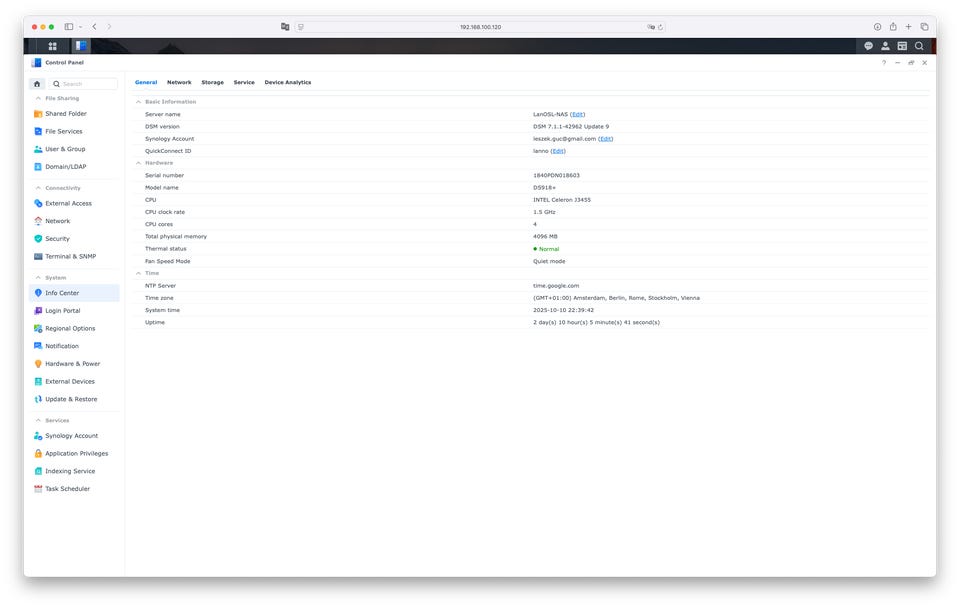The image size is (960, 608).
Task: Open Task Scheduler
Action: click(x=74, y=489)
